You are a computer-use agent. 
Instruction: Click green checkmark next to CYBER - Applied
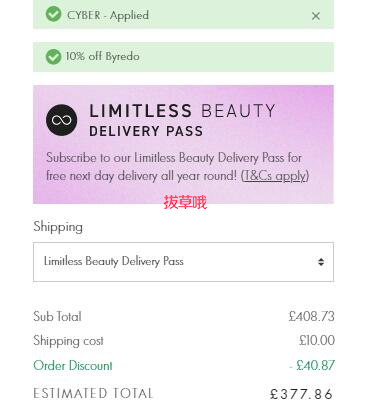point(53,14)
